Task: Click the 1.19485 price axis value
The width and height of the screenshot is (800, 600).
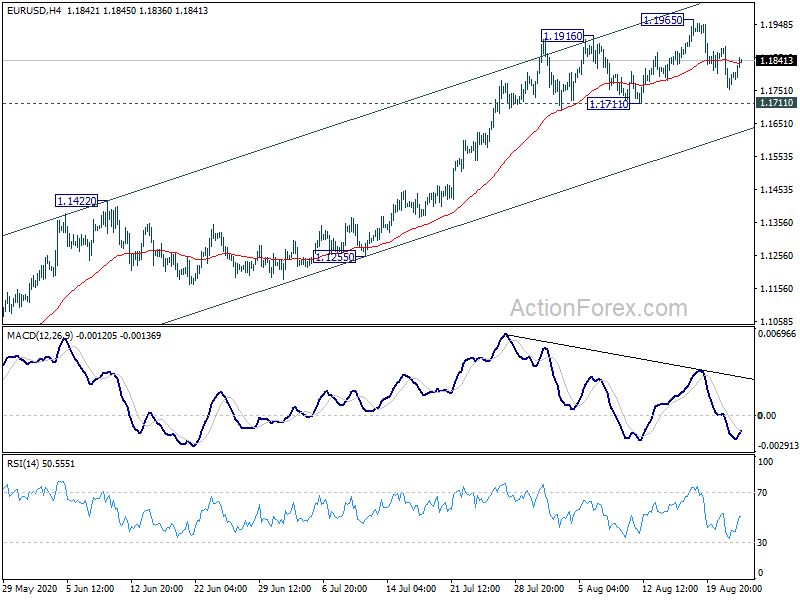Action: point(777,24)
